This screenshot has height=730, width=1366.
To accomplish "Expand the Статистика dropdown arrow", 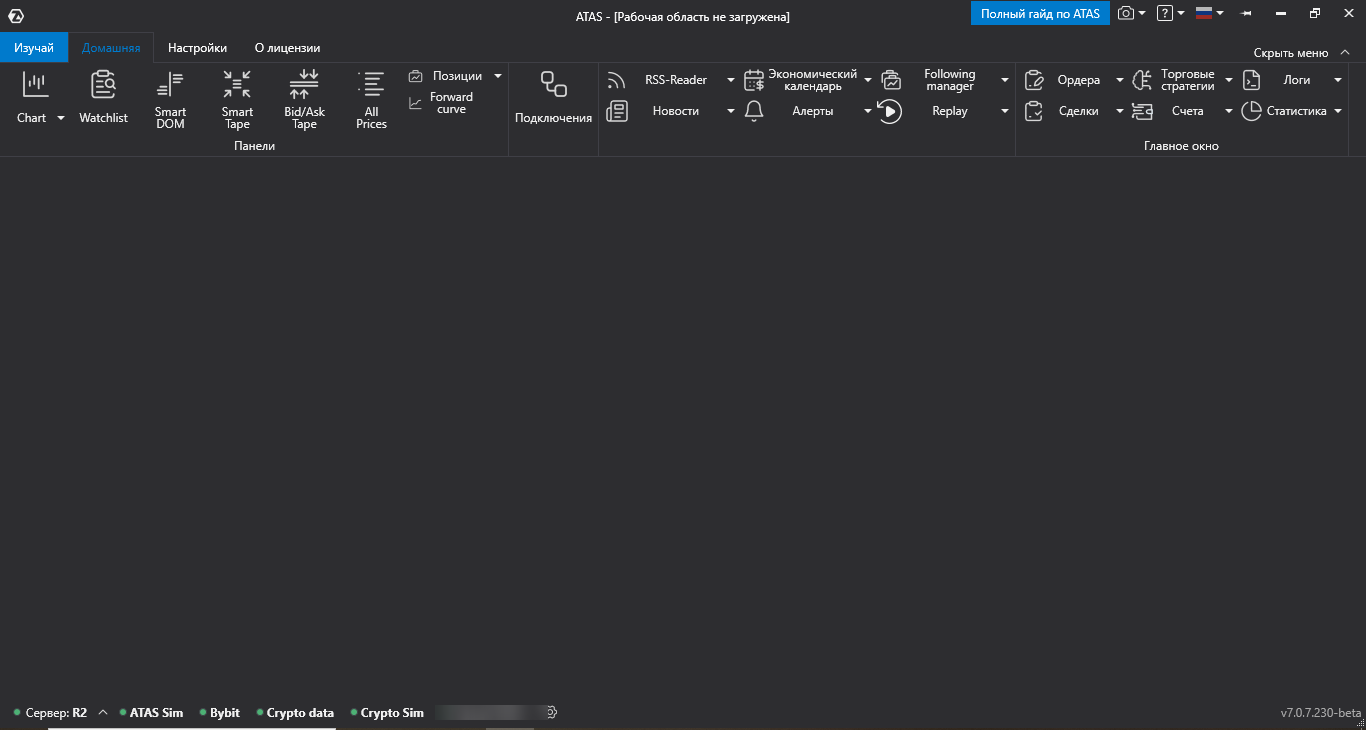I will coord(1338,111).
